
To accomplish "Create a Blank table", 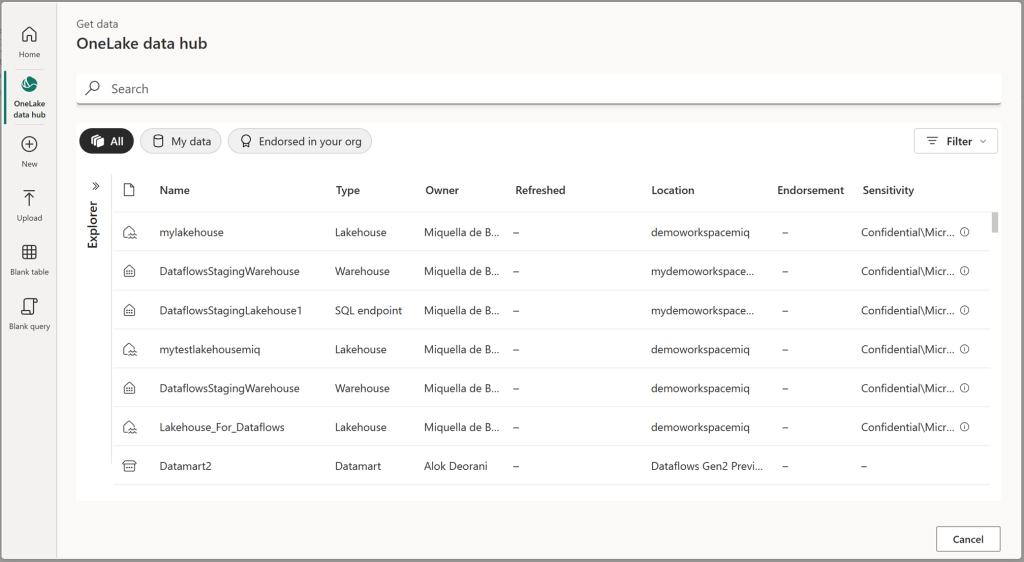I will pyautogui.click(x=29, y=259).
